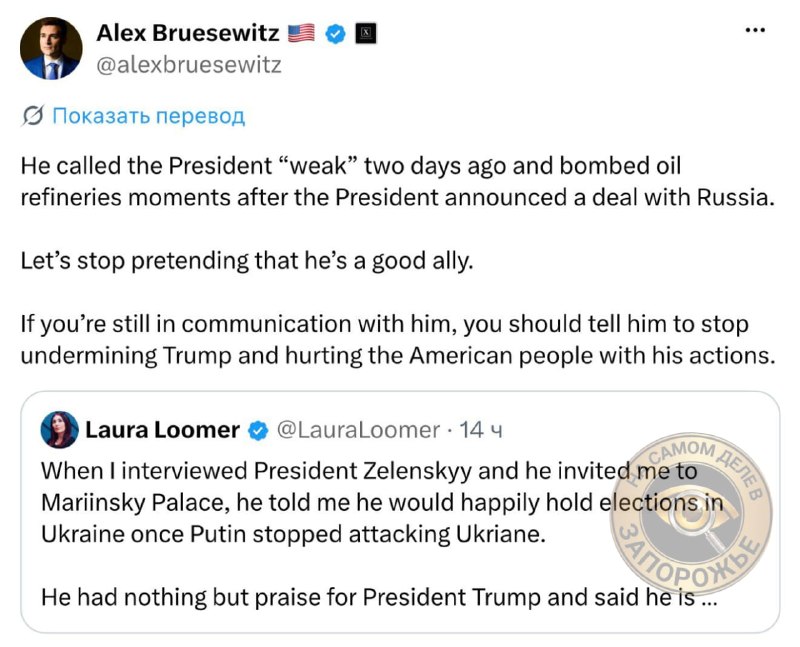Viewport: 800px width, 647px height.
Task: Click the translate icon beside Показать перевод
Action: click(33, 116)
